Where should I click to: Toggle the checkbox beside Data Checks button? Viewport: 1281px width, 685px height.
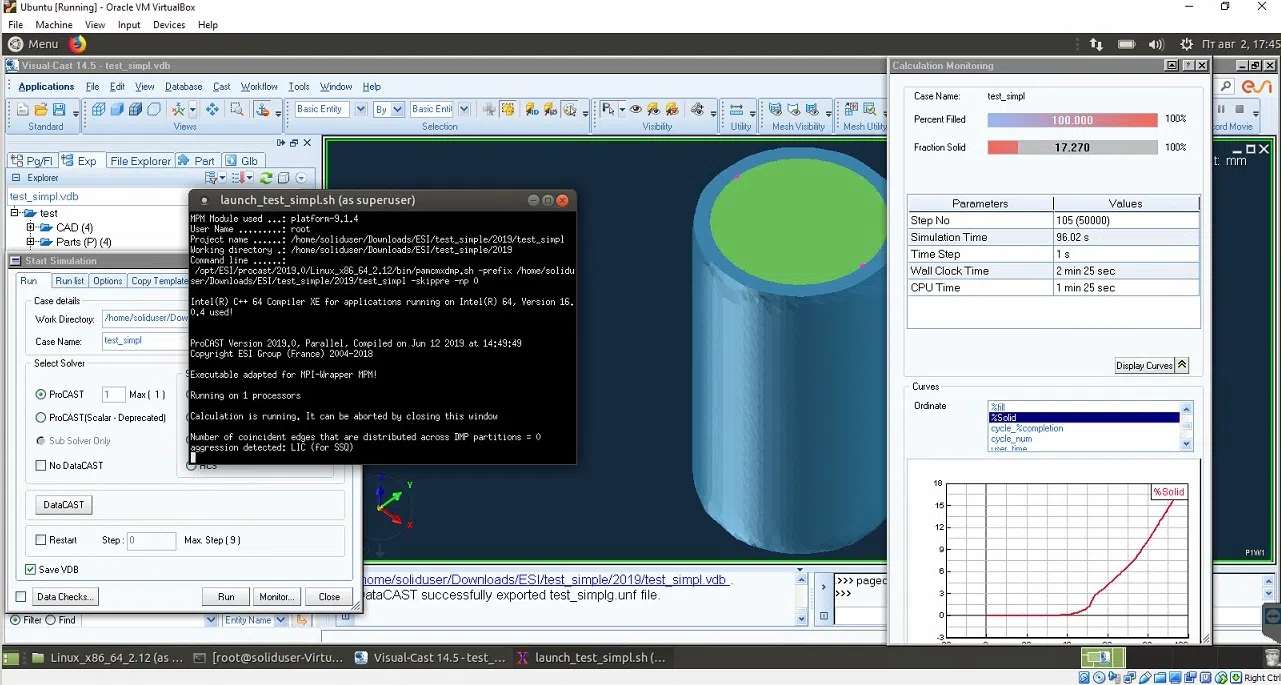coord(21,597)
